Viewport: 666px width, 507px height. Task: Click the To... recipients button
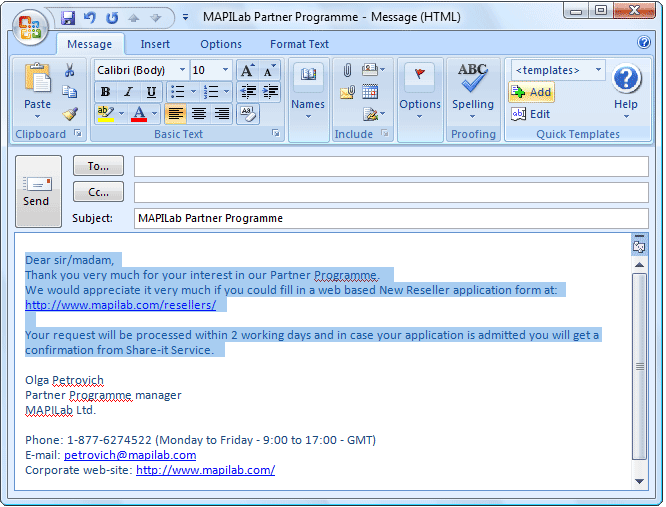(x=98, y=166)
